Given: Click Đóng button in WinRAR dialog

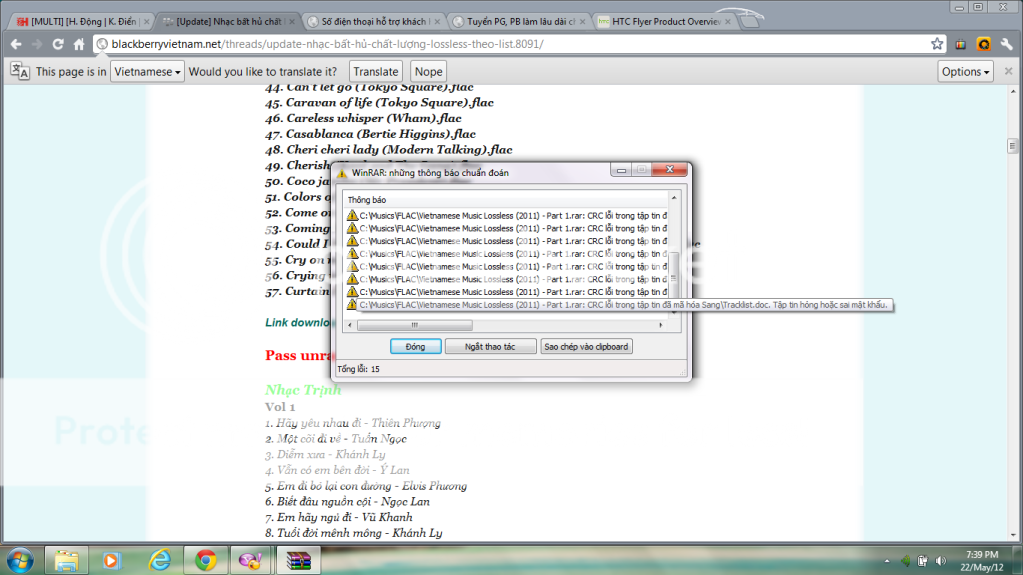Looking at the screenshot, I should coord(415,347).
